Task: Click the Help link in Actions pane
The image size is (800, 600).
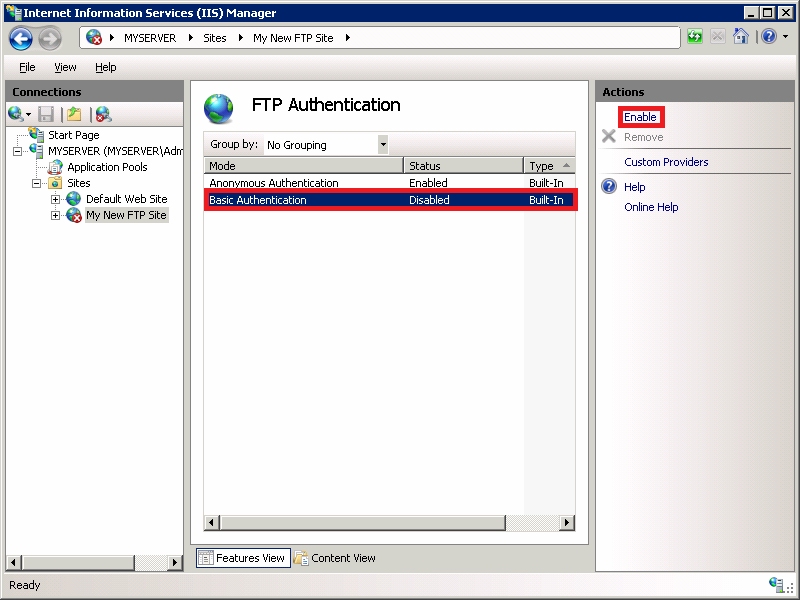Action: (x=634, y=187)
